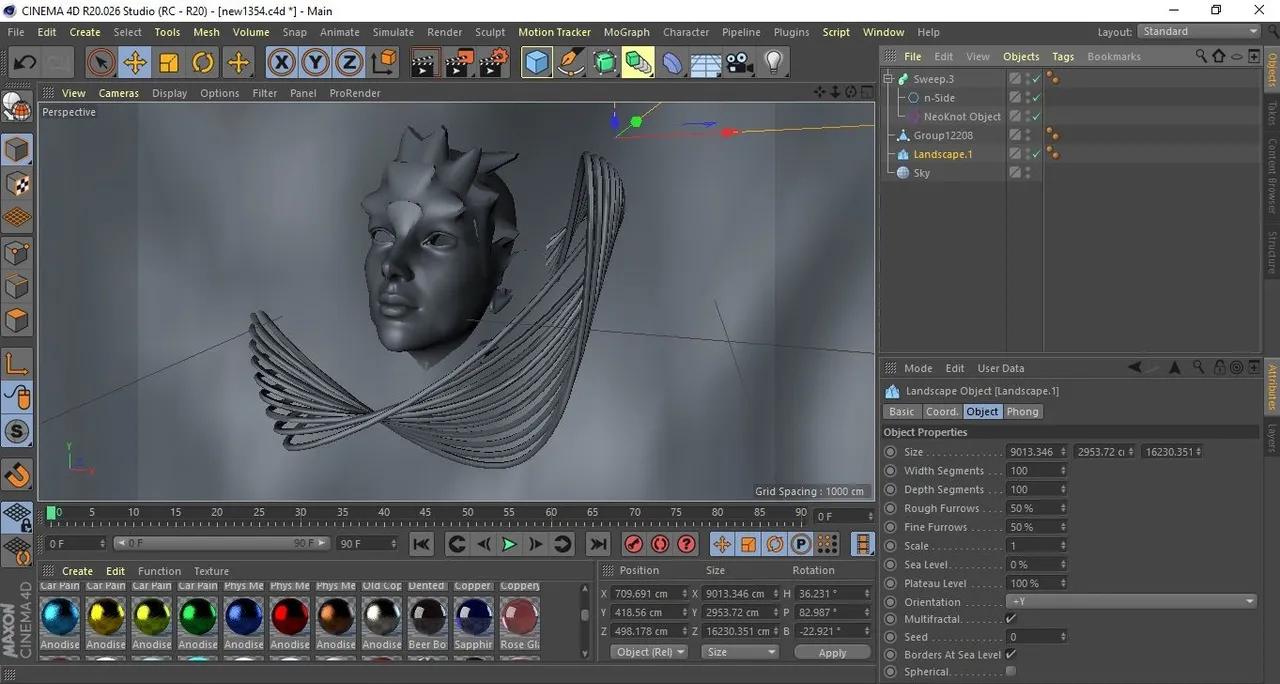
Task: Activate the Scale tool in top toolbar
Action: click(x=169, y=63)
